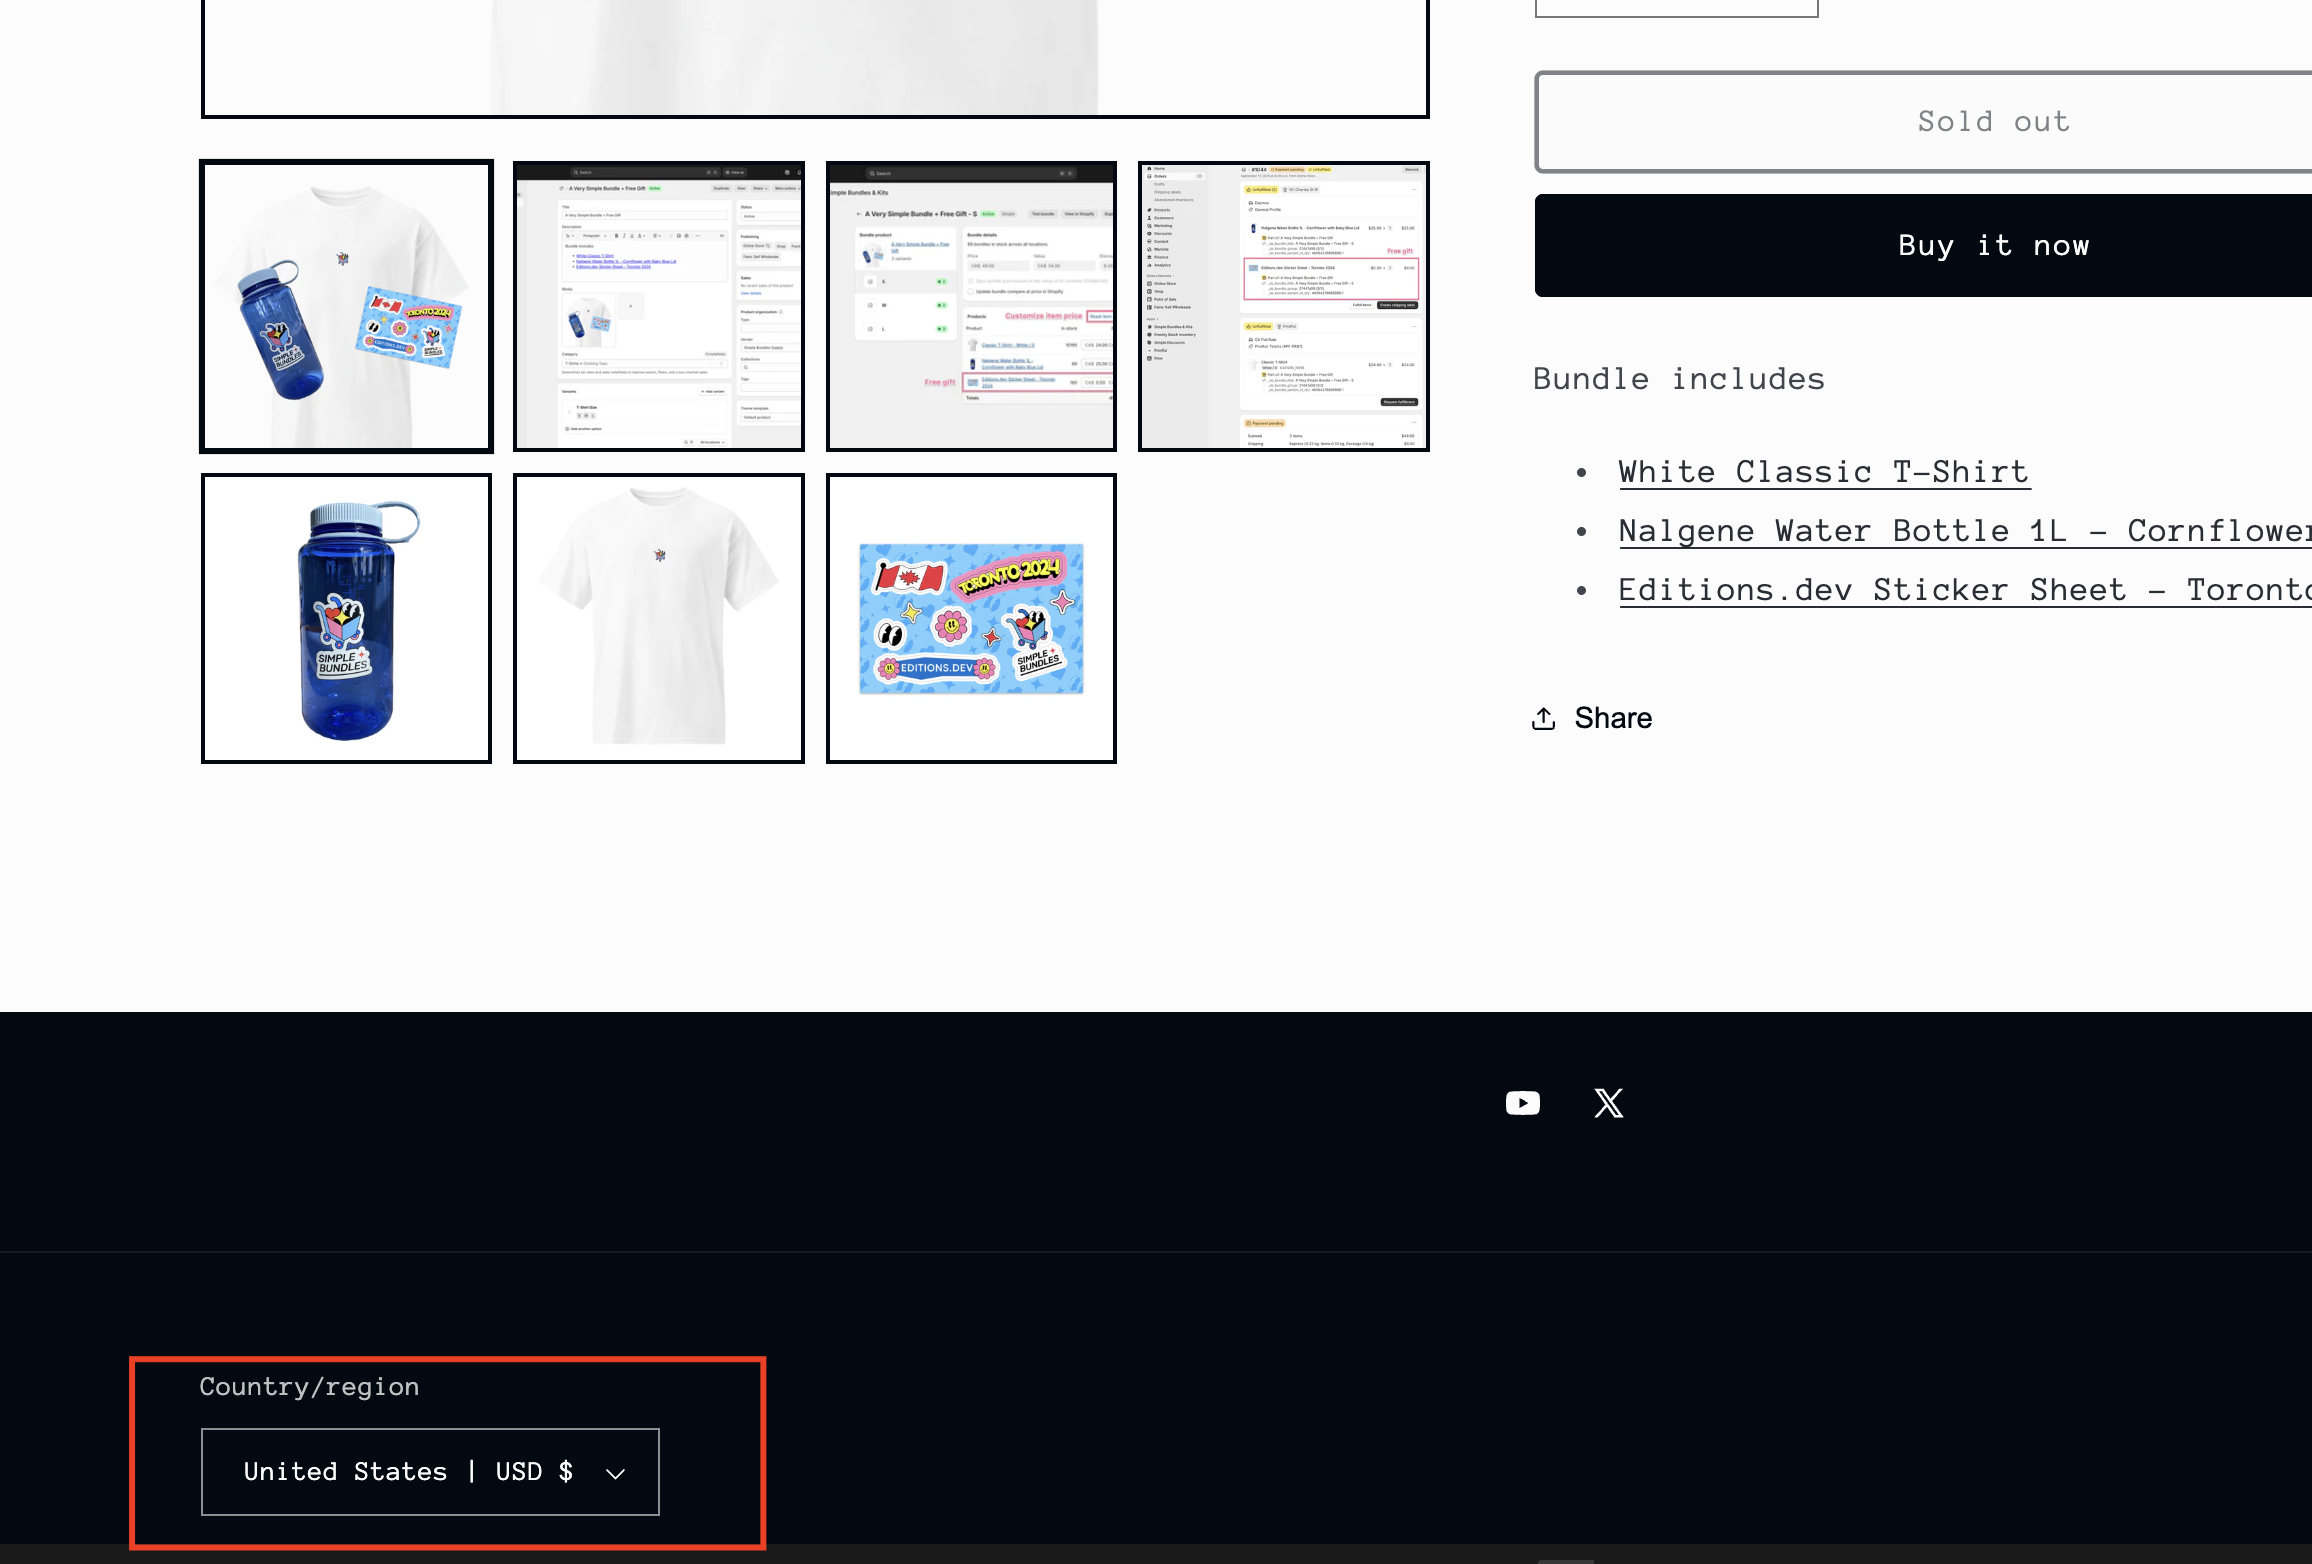Screen dimensions: 2312x1564
Task: Open United States USD currency dropdown
Action: 408,1471
